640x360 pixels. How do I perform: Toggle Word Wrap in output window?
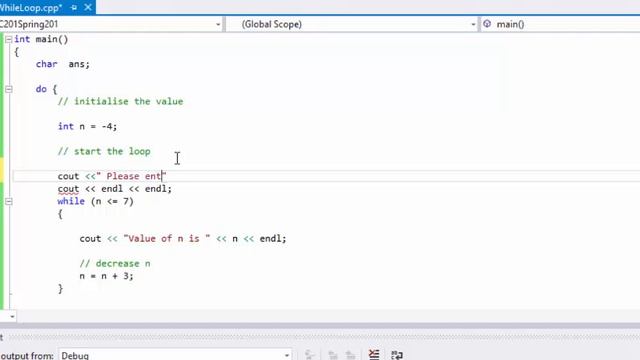click(397, 355)
